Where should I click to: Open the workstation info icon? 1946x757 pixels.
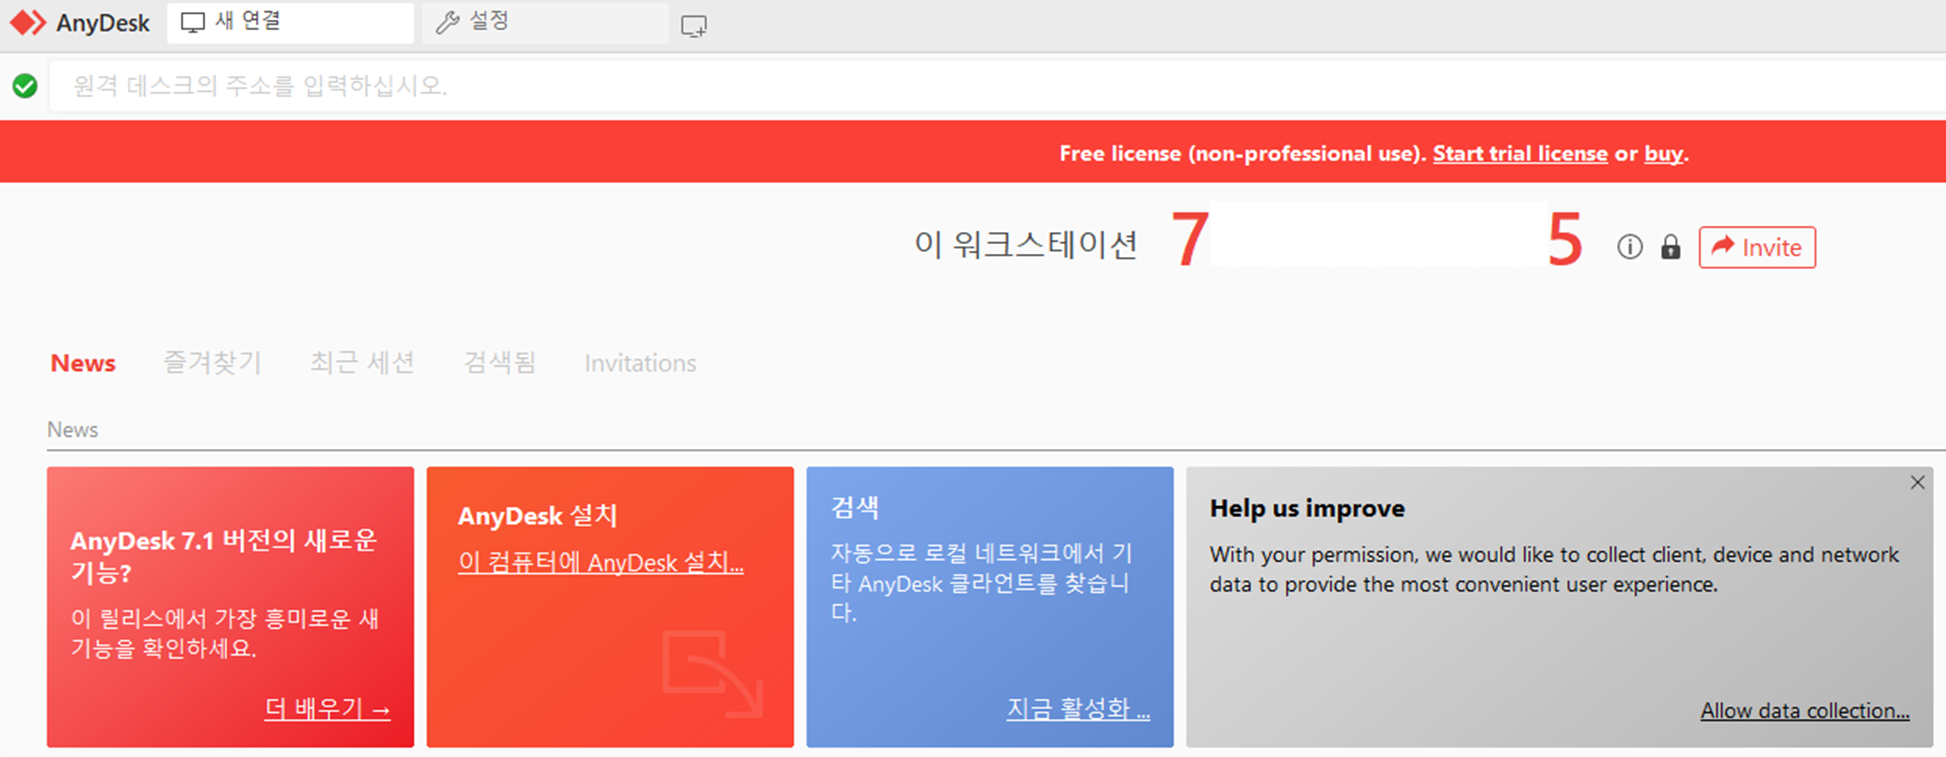click(1630, 247)
